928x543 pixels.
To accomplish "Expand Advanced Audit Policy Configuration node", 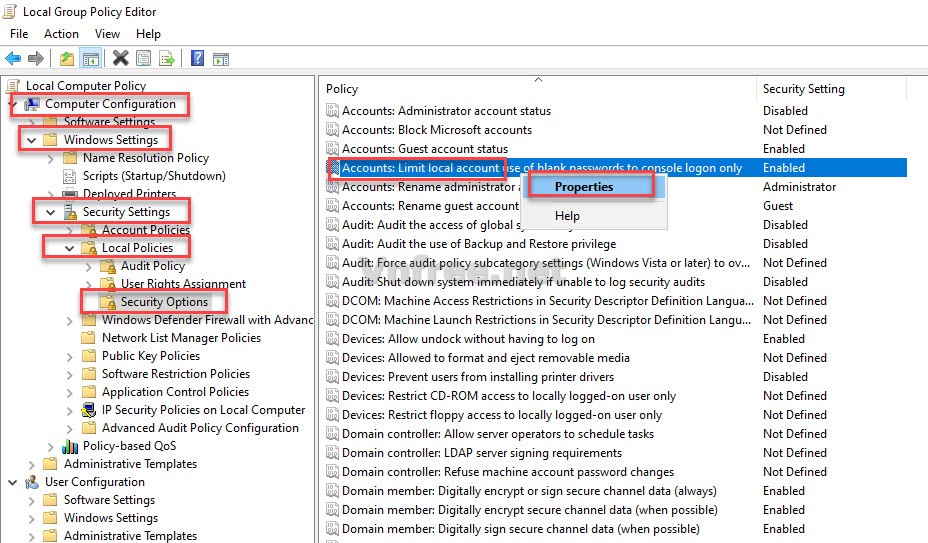I will pos(70,428).
